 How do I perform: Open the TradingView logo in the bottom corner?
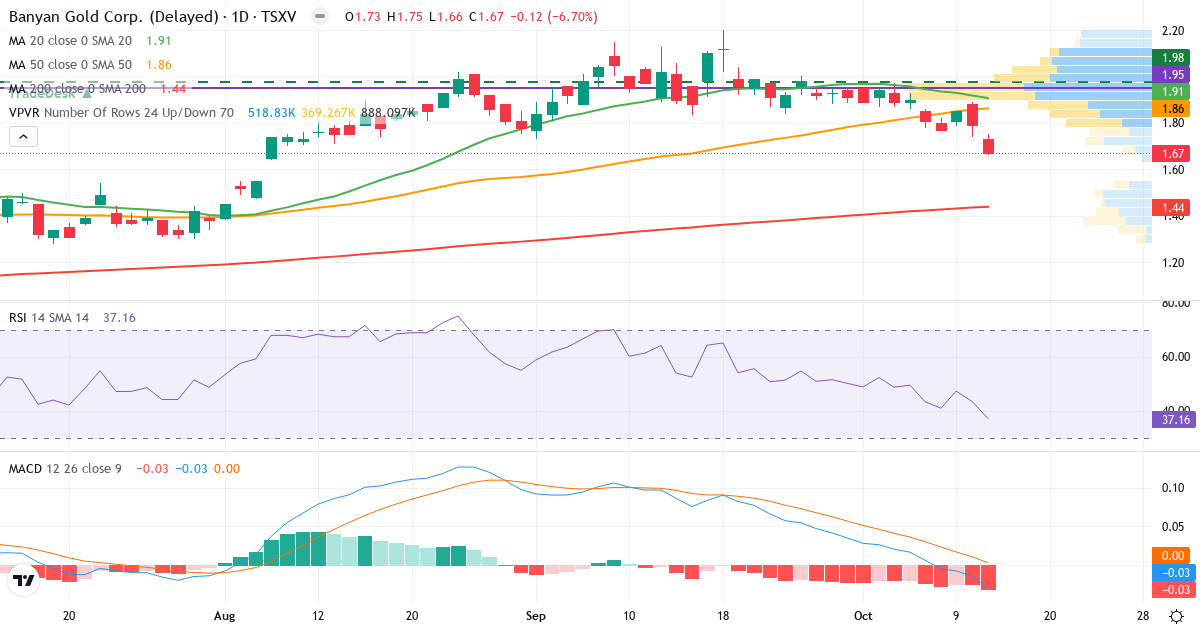point(23,580)
